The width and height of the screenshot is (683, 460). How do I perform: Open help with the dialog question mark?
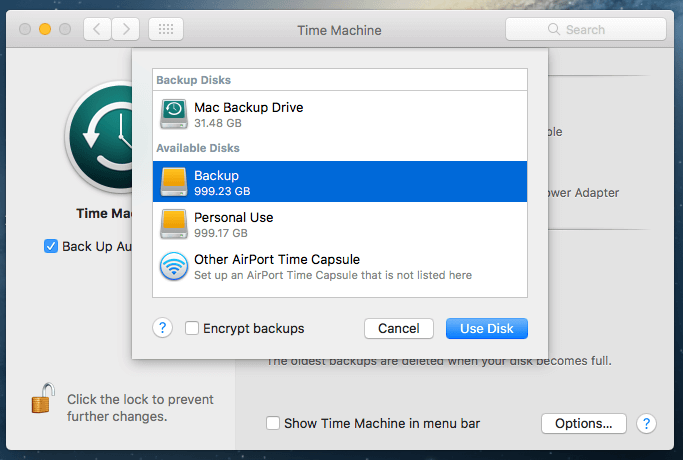162,328
